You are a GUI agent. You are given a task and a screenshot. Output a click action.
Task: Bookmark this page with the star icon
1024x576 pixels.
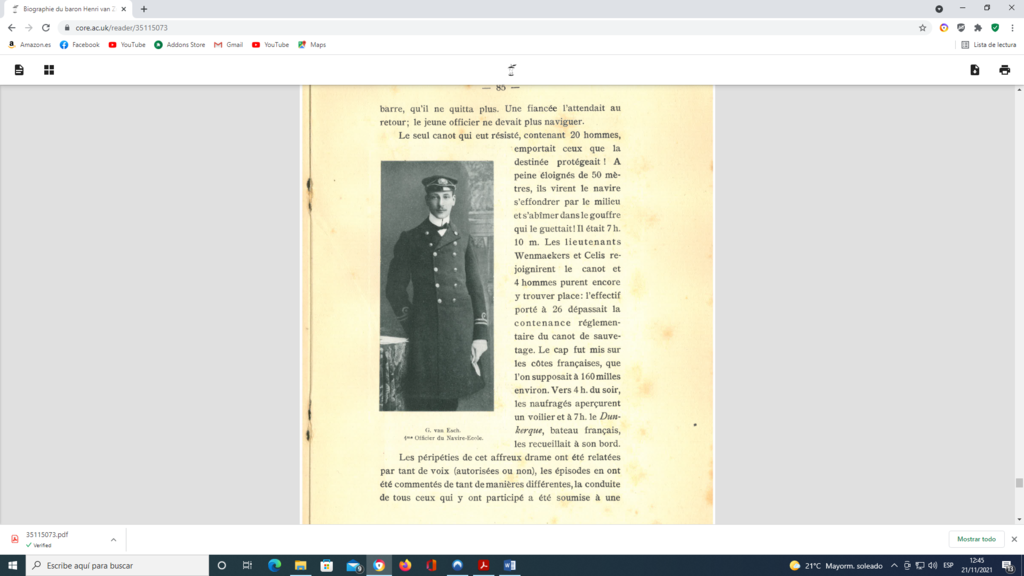point(922,27)
